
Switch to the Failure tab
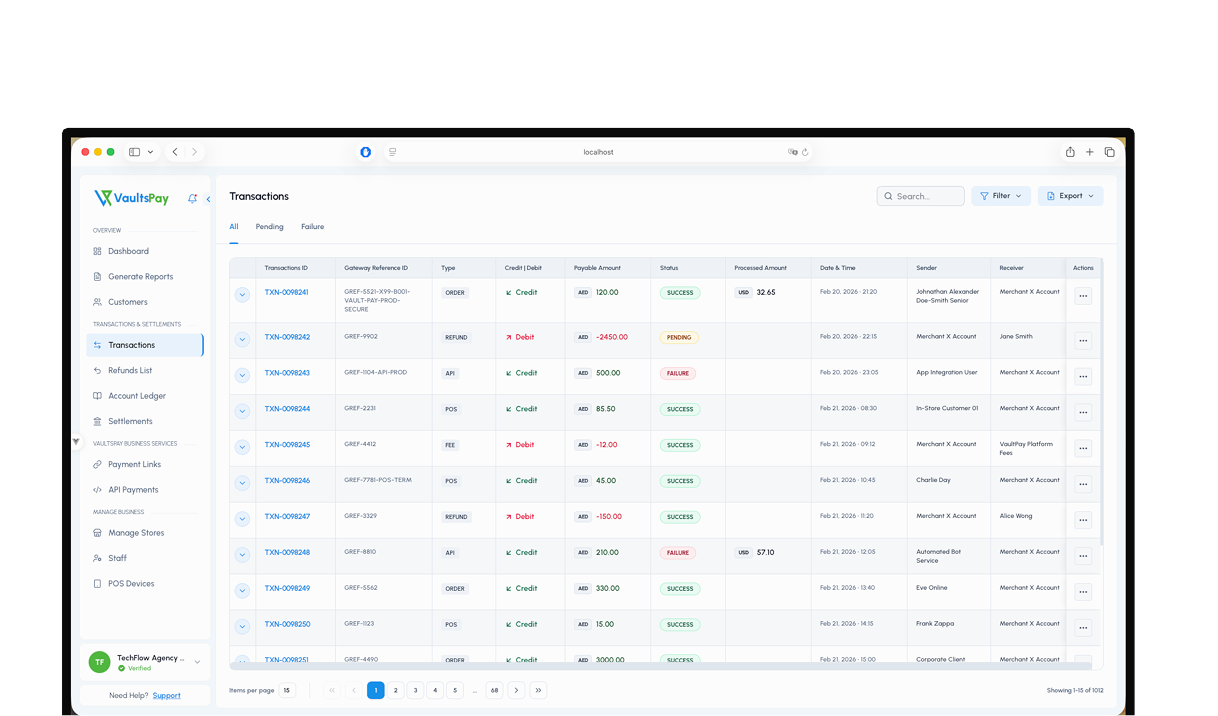point(312,226)
